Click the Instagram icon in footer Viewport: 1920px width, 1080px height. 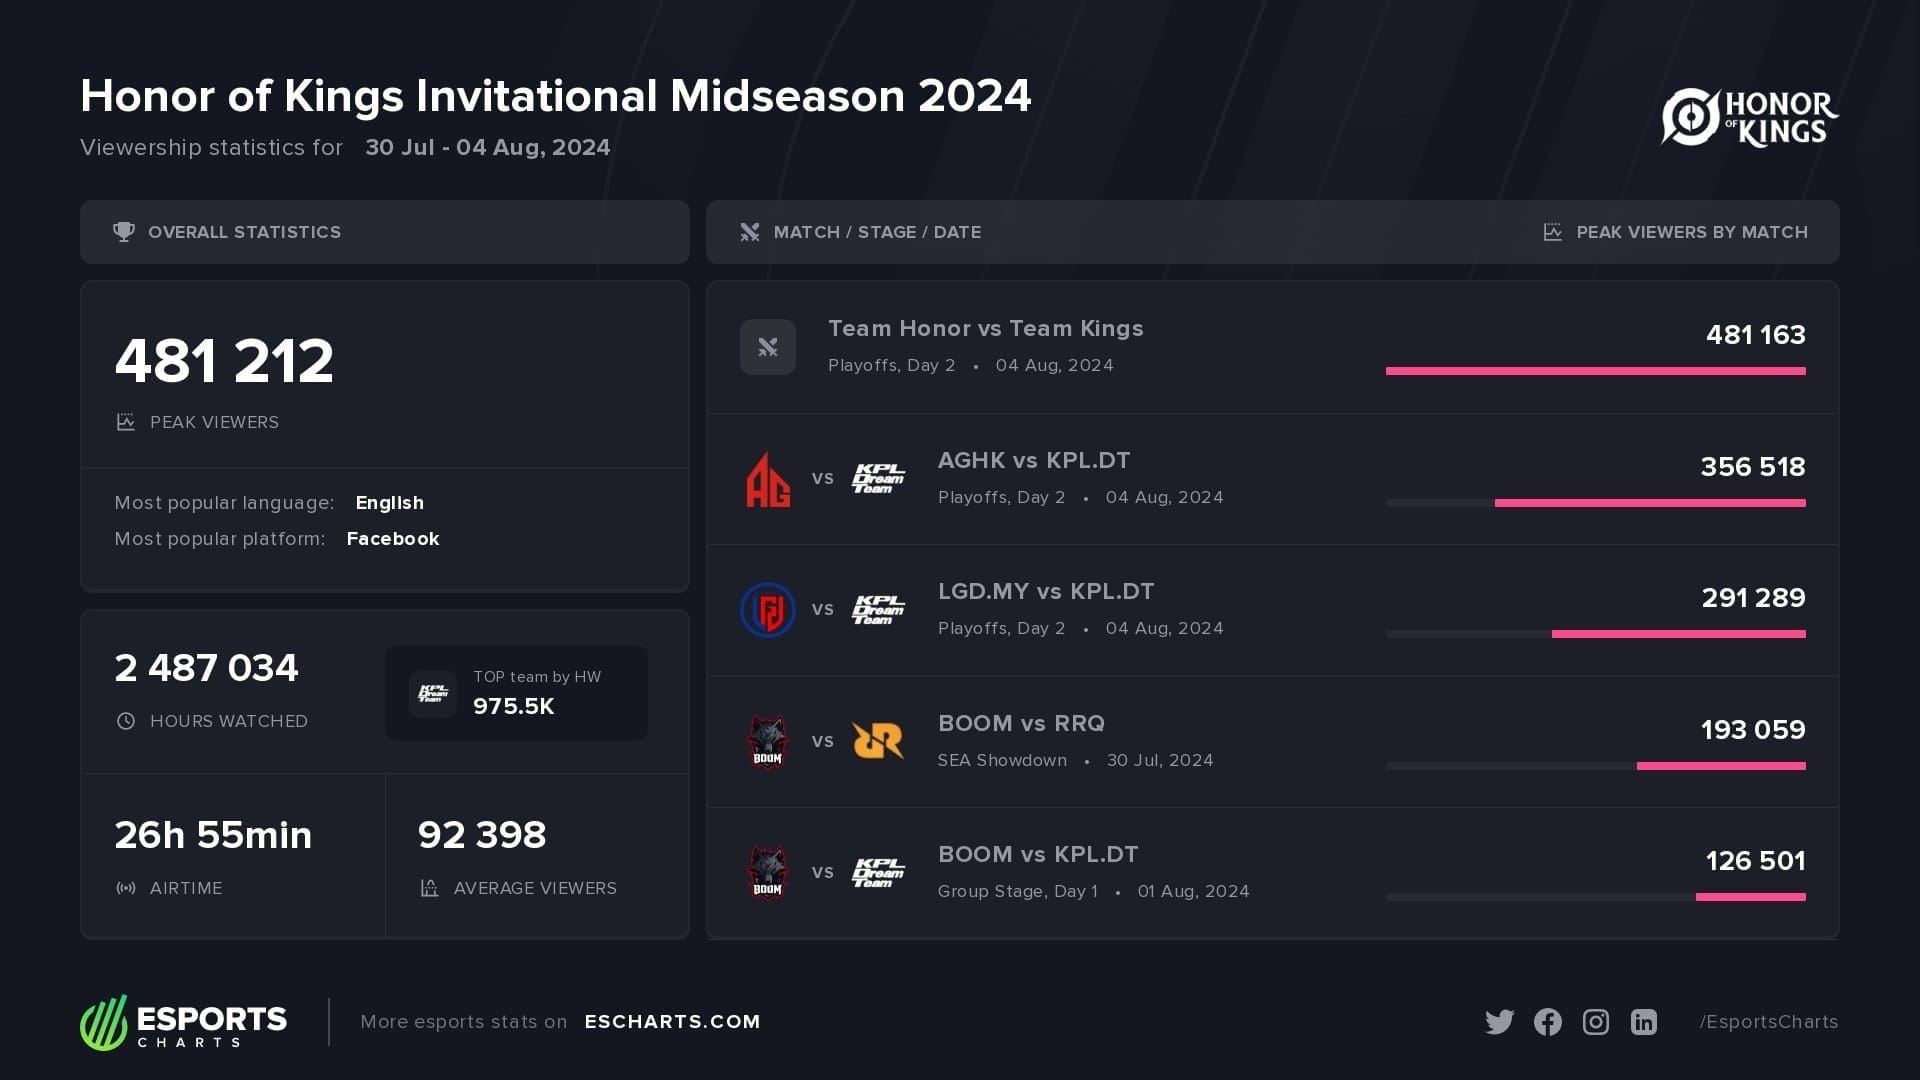point(1596,1022)
